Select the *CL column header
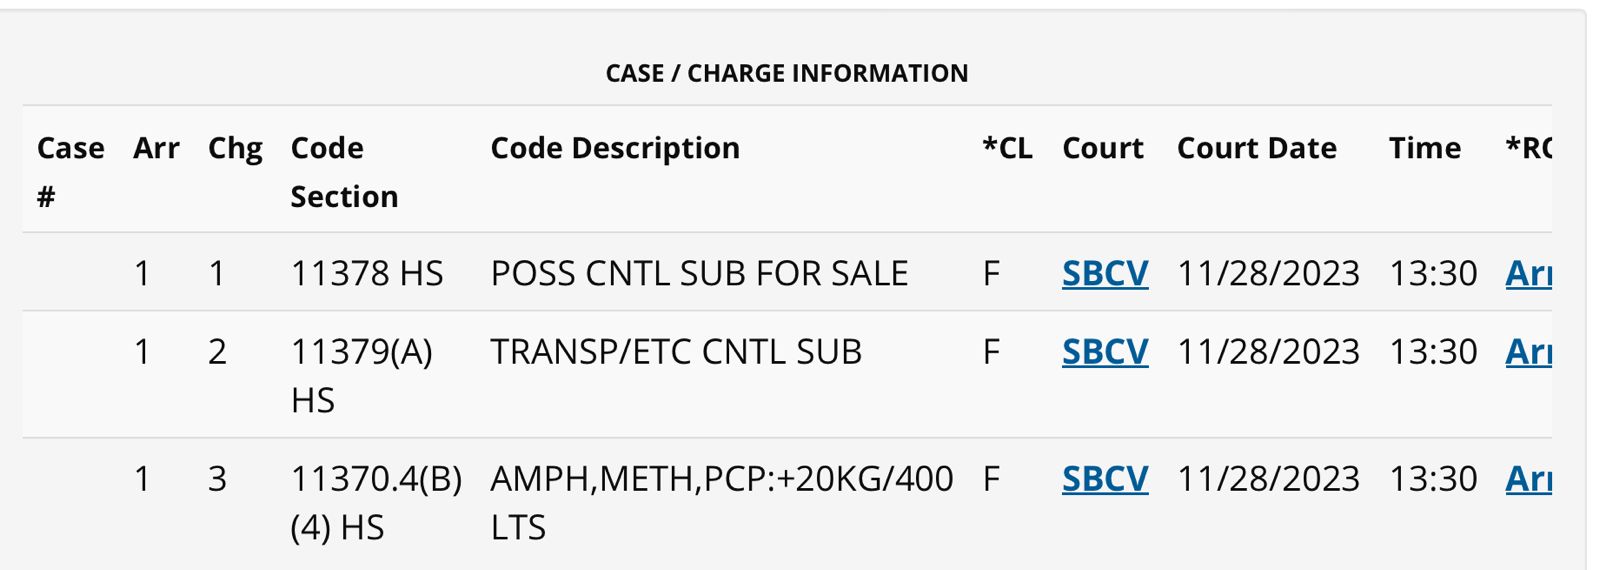The image size is (1600, 570). 1007,148
